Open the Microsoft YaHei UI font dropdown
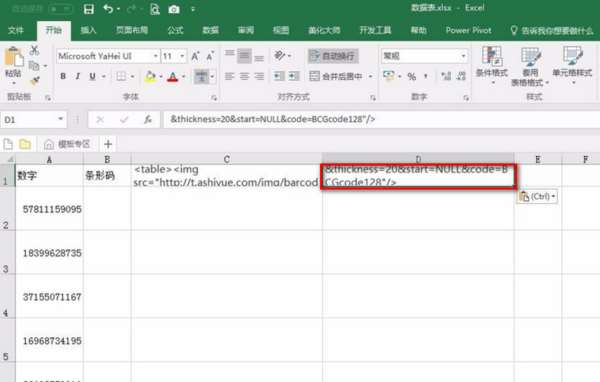 156,56
